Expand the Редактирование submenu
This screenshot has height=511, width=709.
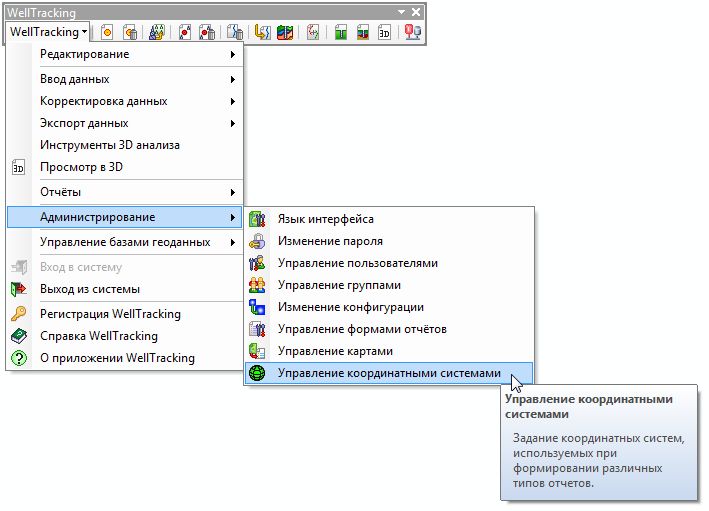[125, 54]
